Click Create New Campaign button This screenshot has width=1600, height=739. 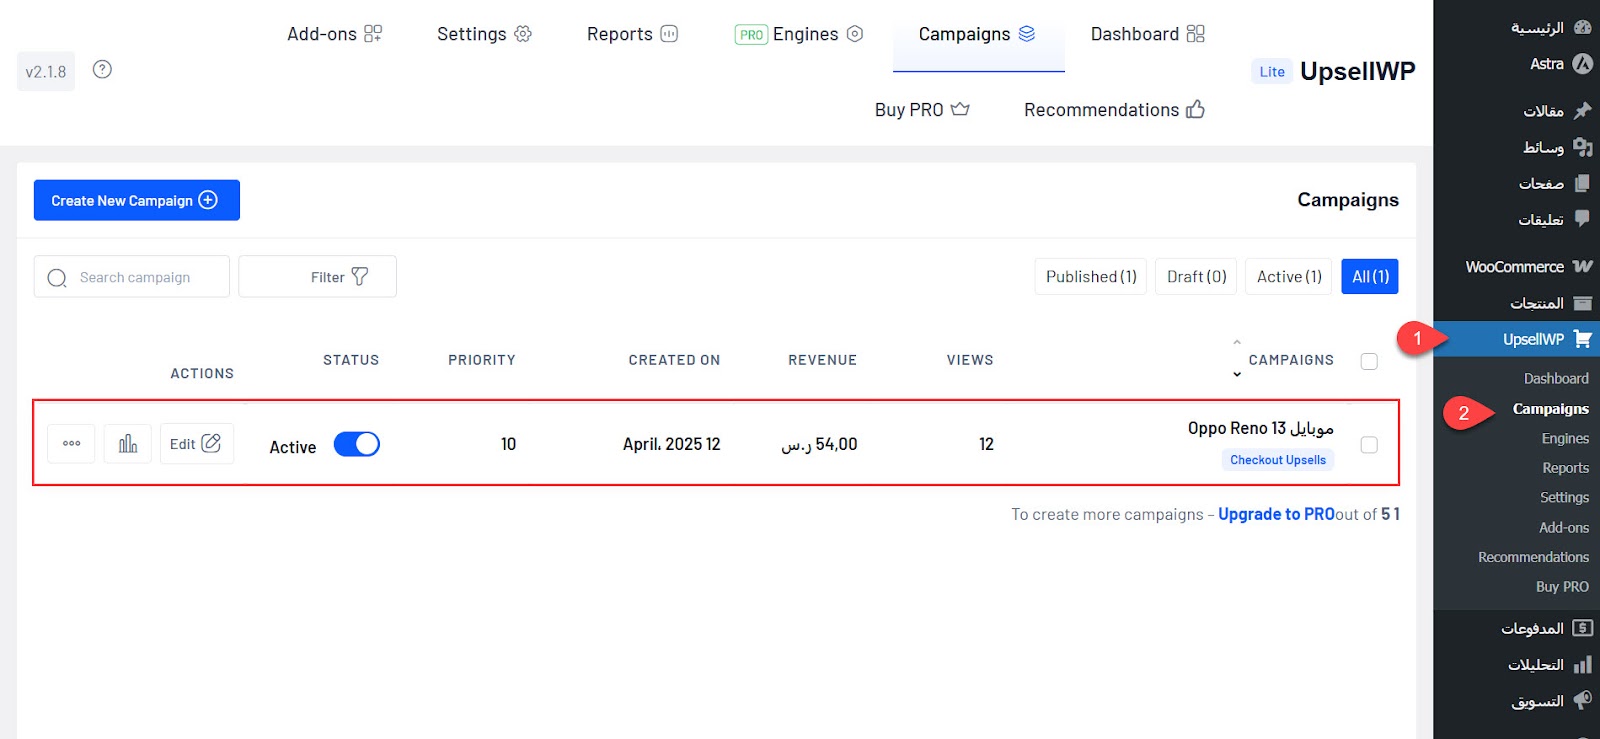(136, 200)
